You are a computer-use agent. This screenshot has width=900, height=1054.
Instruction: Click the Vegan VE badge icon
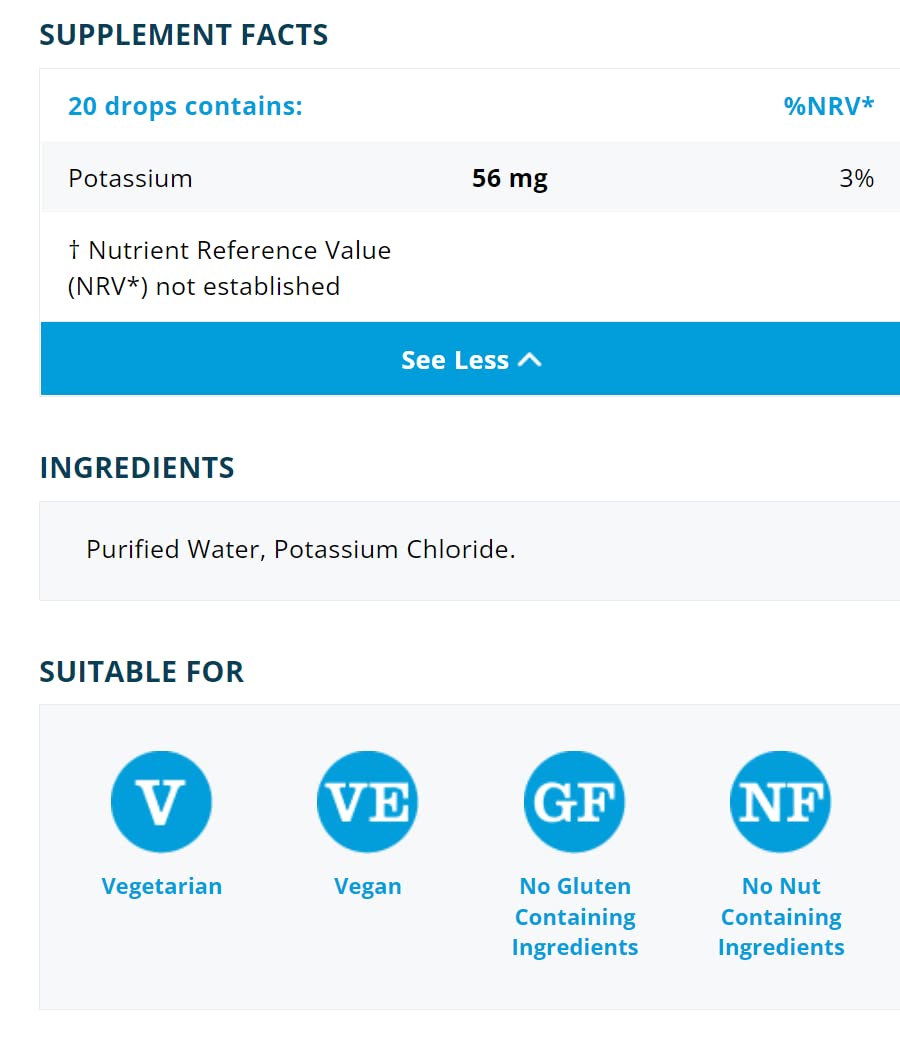pyautogui.click(x=367, y=801)
